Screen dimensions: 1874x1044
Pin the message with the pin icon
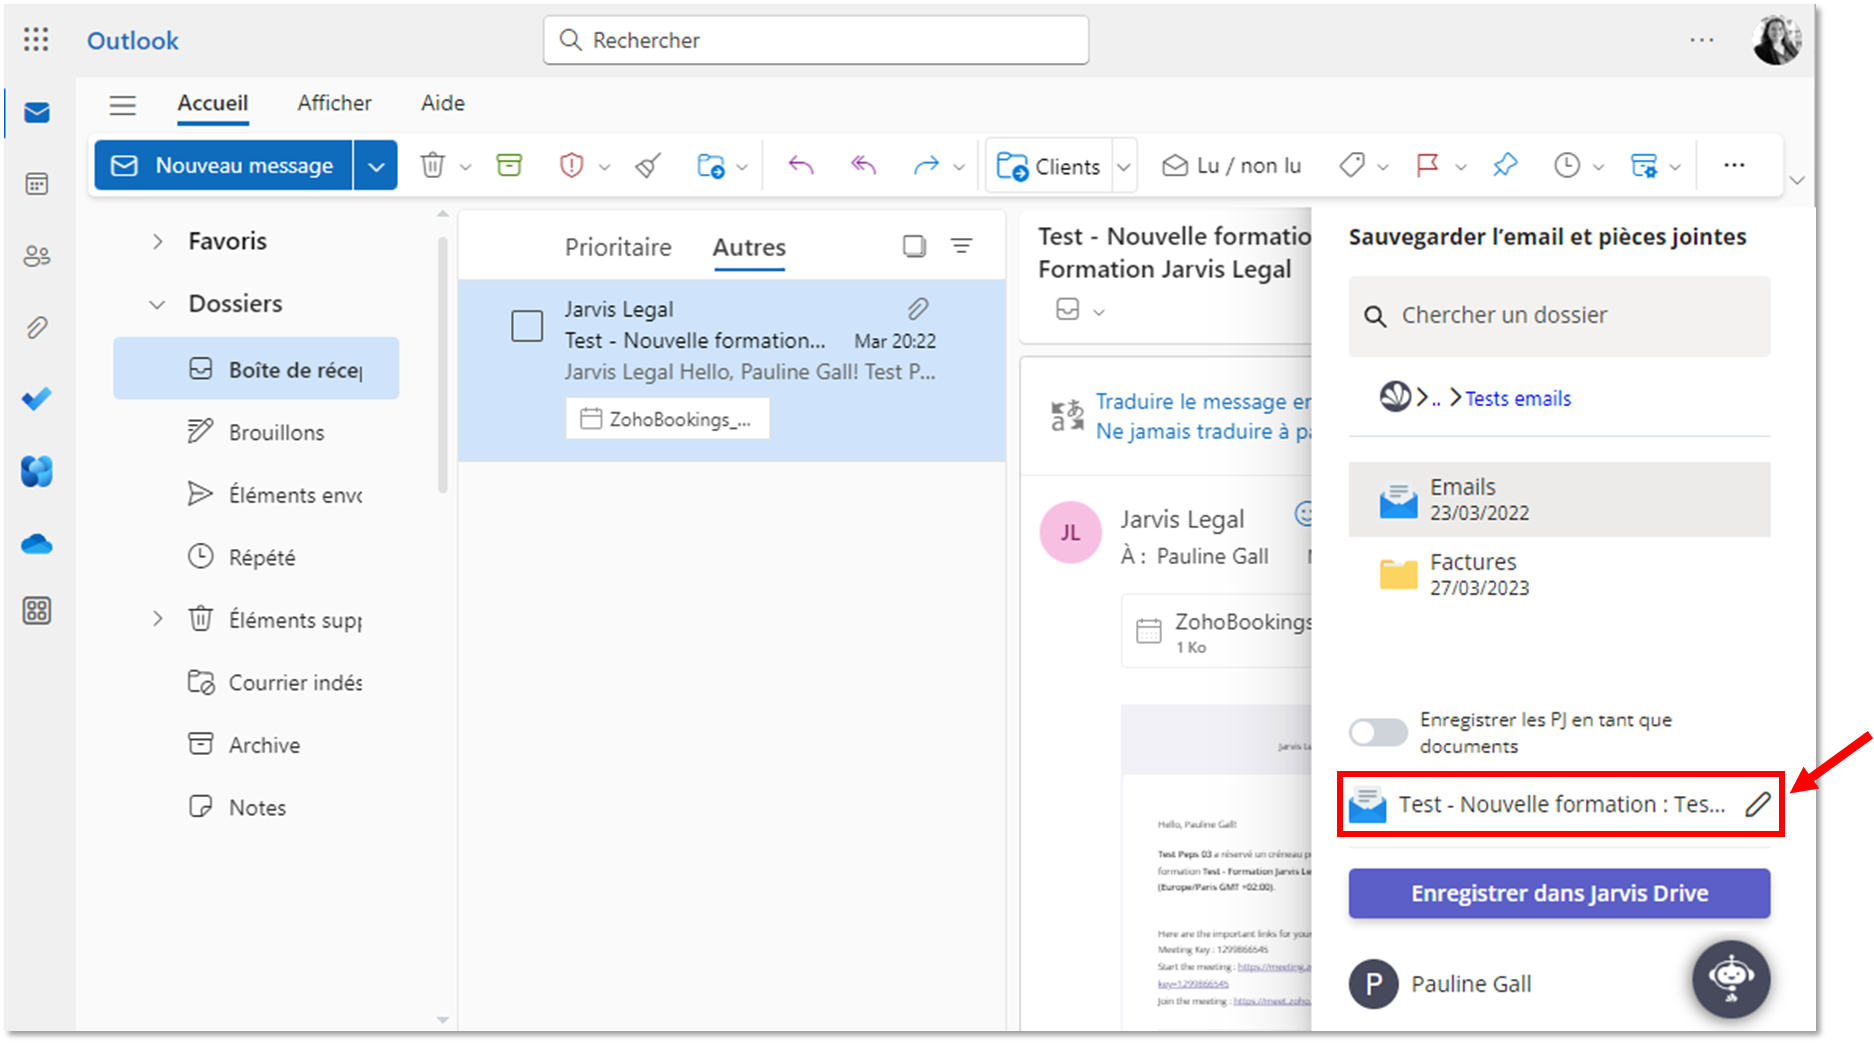pos(1504,165)
